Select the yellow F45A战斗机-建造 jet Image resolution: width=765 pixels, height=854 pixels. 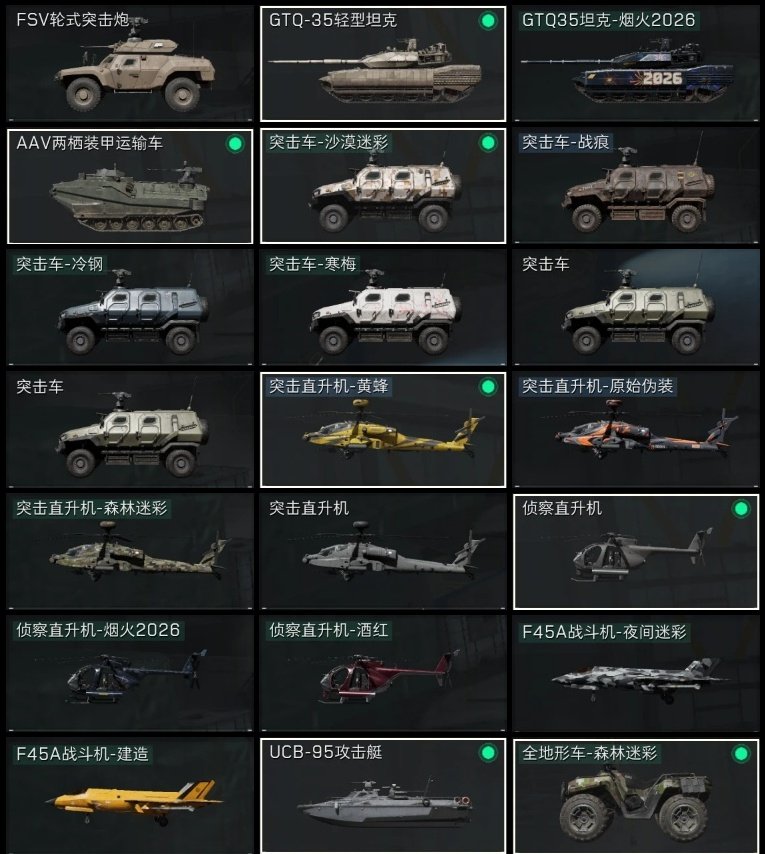(130, 796)
